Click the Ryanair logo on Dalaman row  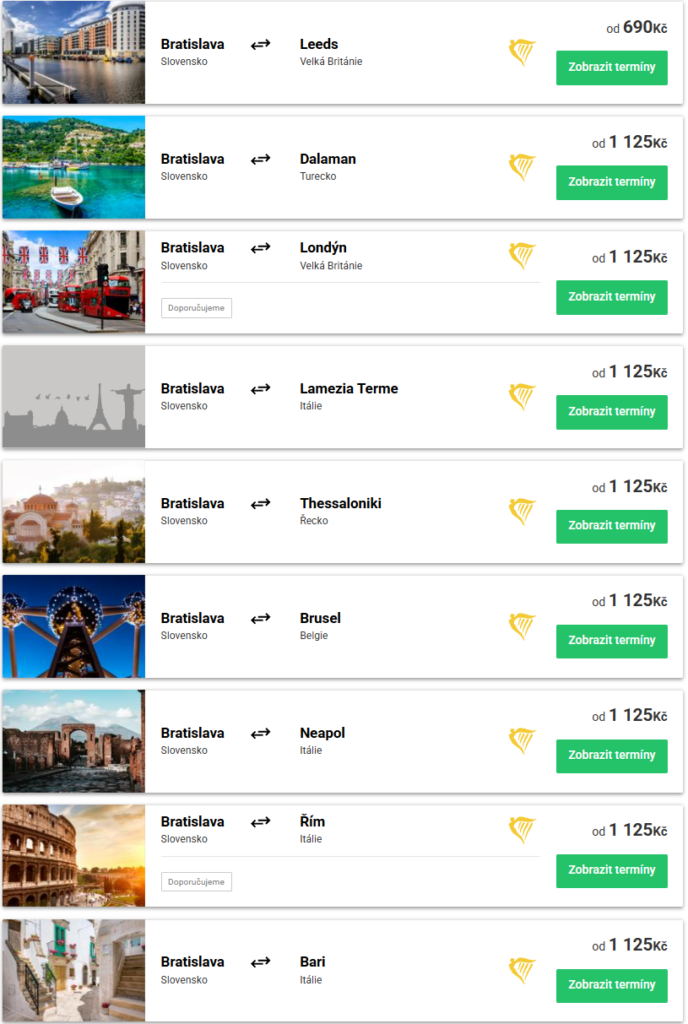(x=522, y=167)
